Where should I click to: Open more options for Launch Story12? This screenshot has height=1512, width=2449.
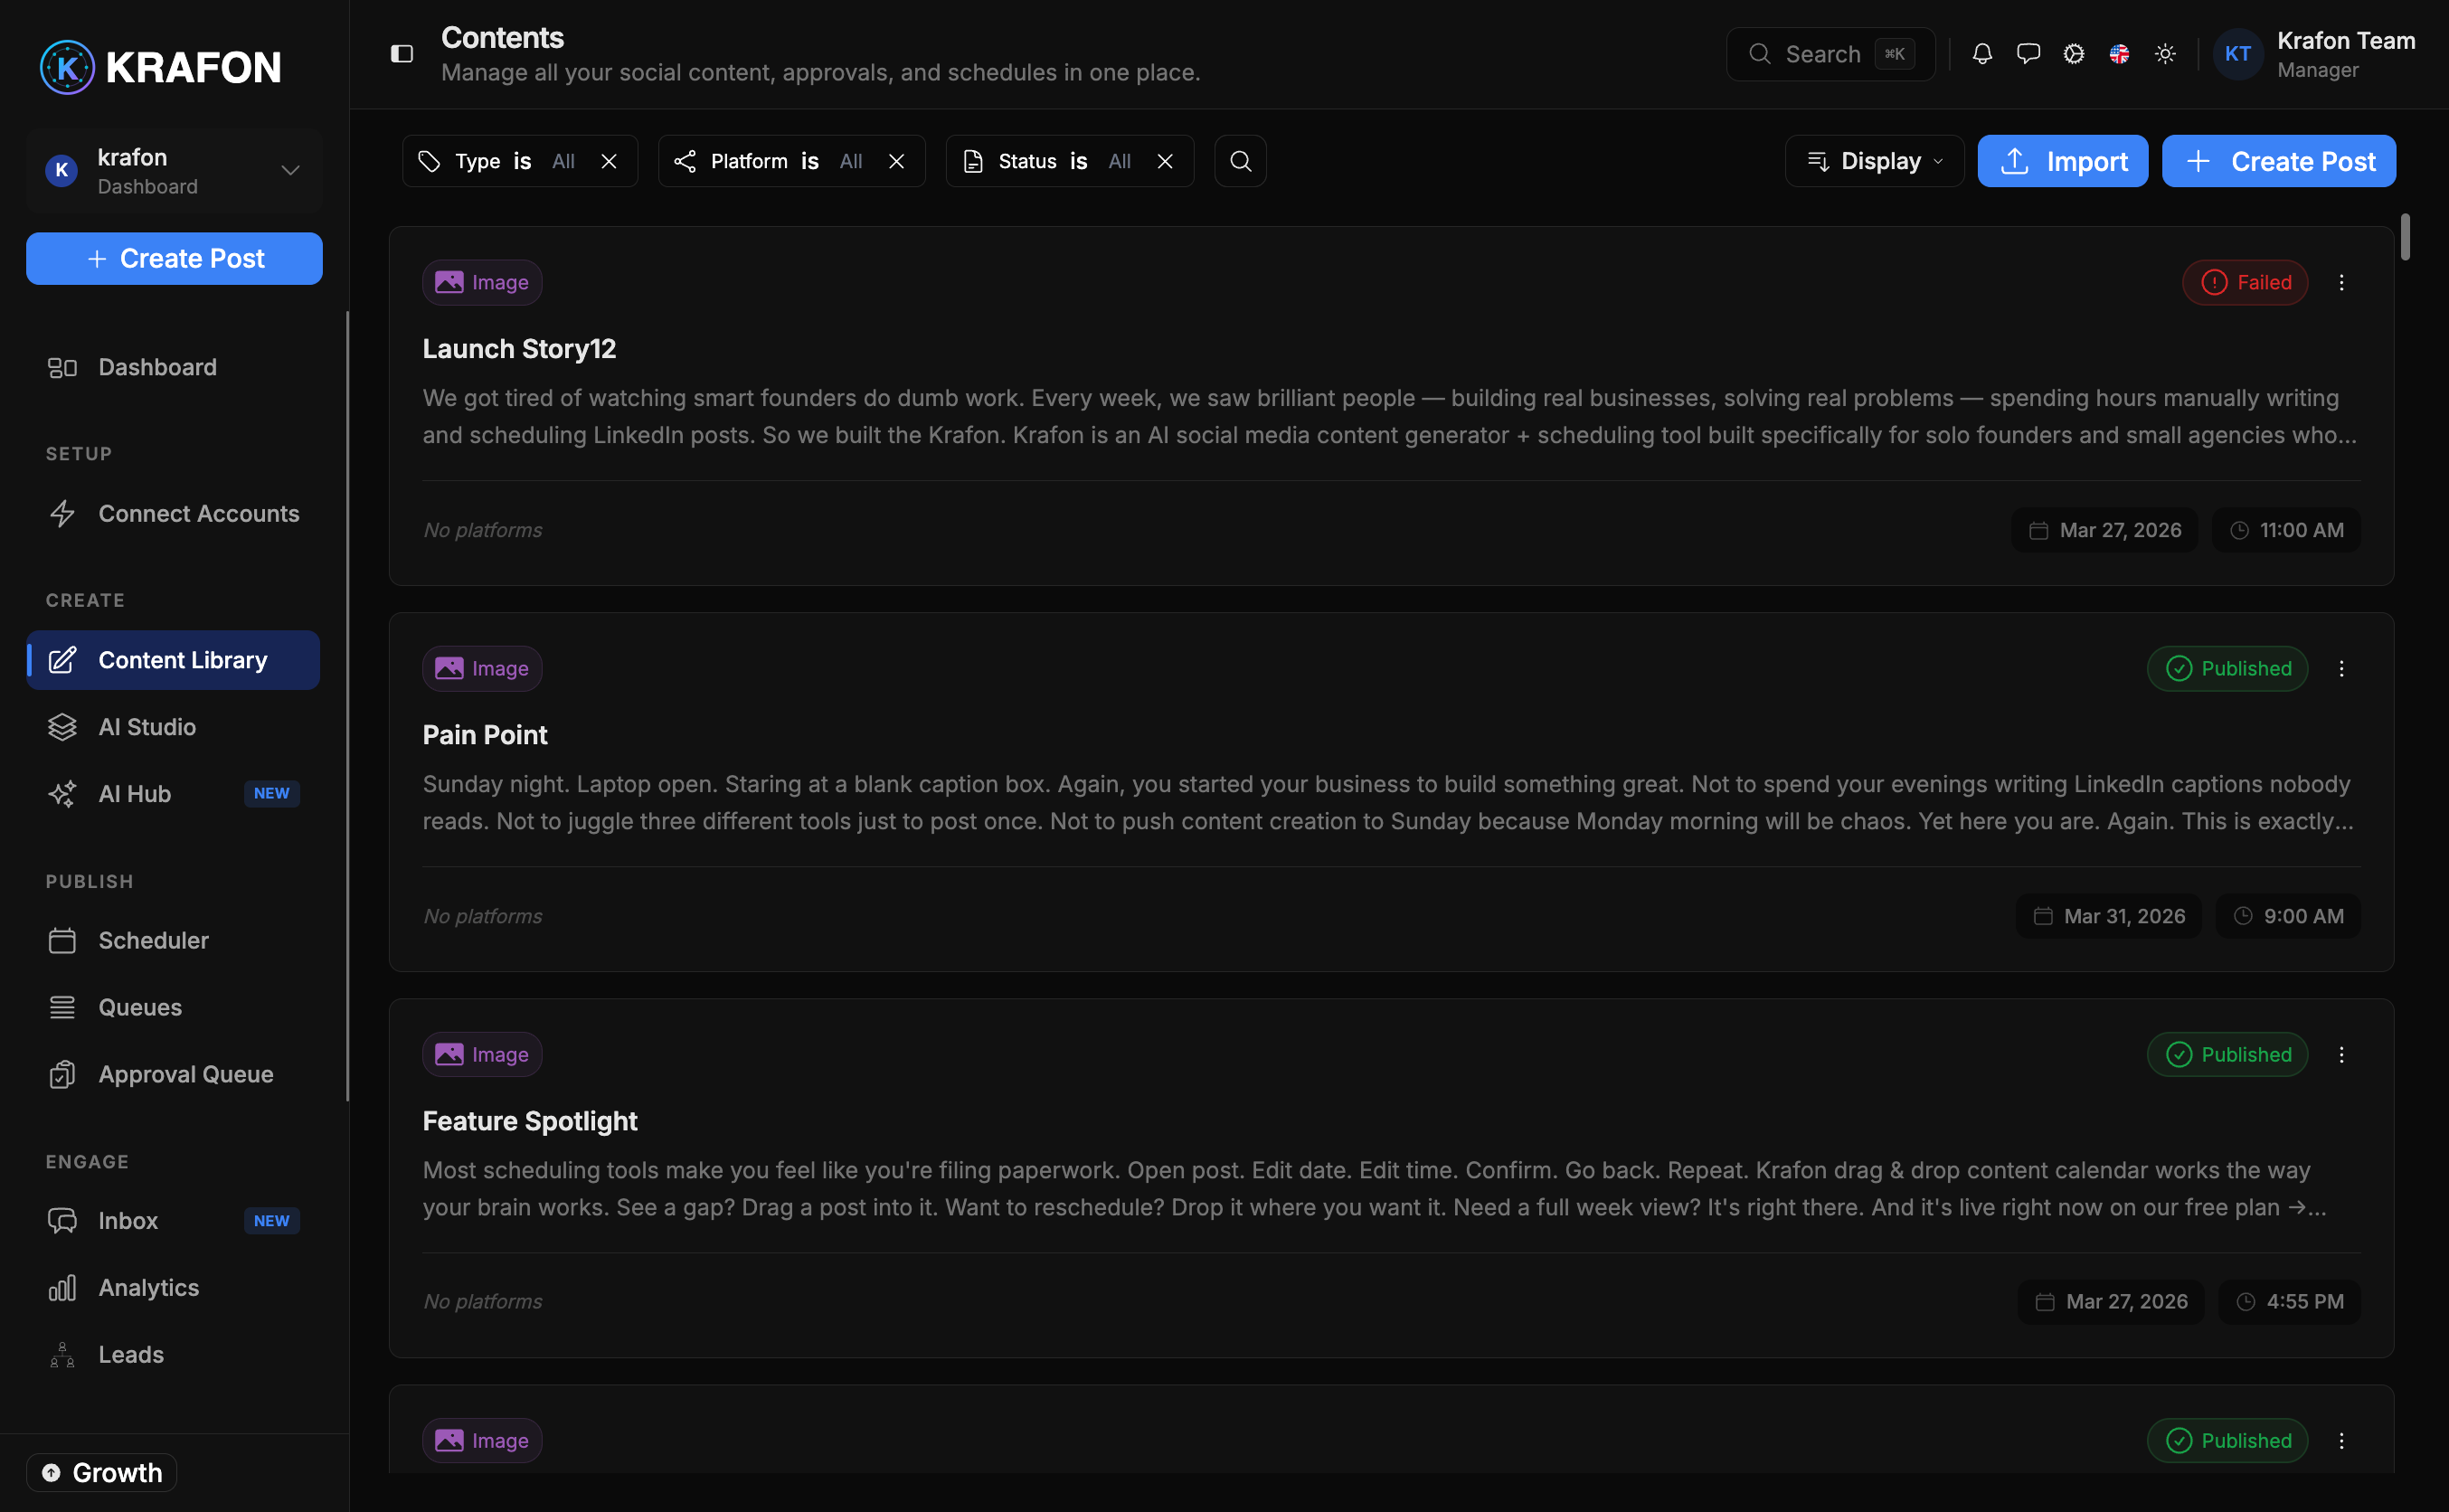click(x=2341, y=283)
